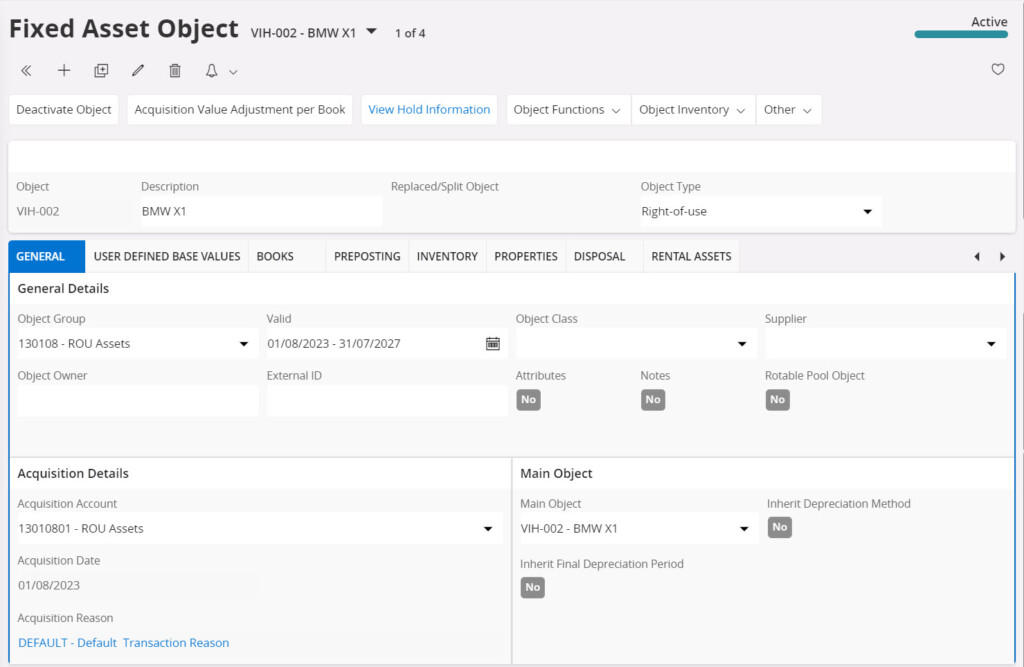Expand the Acquisition Account dropdown

pyautogui.click(x=488, y=529)
